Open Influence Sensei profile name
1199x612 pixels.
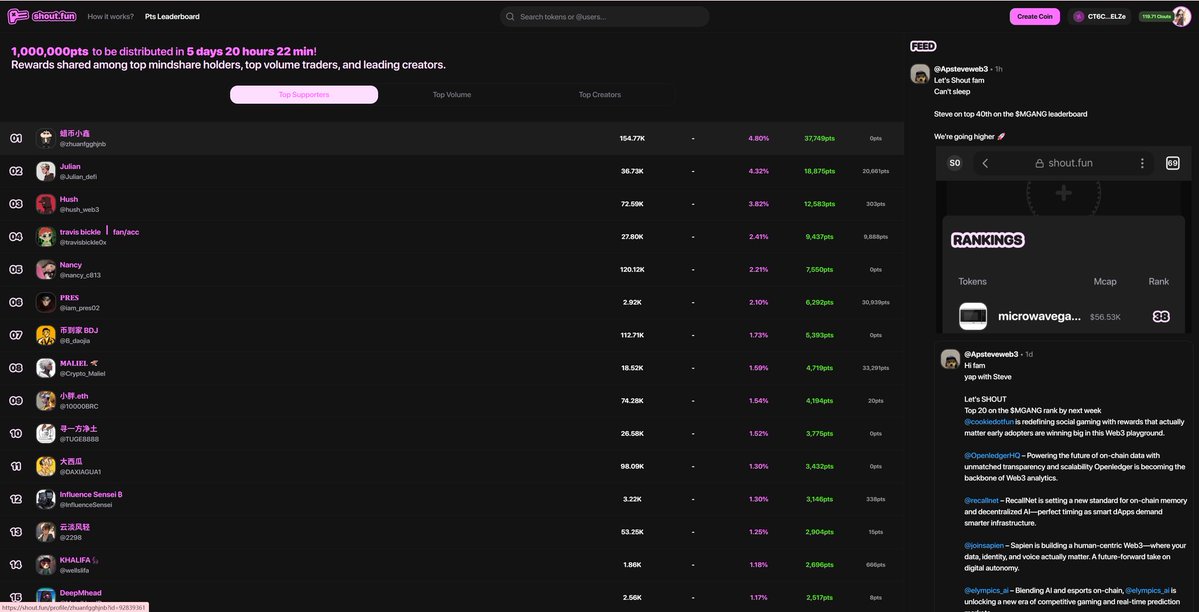[x=91, y=494]
